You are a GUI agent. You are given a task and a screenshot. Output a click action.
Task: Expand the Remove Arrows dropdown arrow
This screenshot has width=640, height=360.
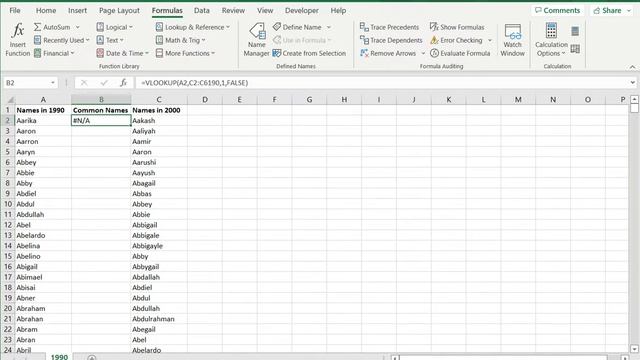[423, 53]
